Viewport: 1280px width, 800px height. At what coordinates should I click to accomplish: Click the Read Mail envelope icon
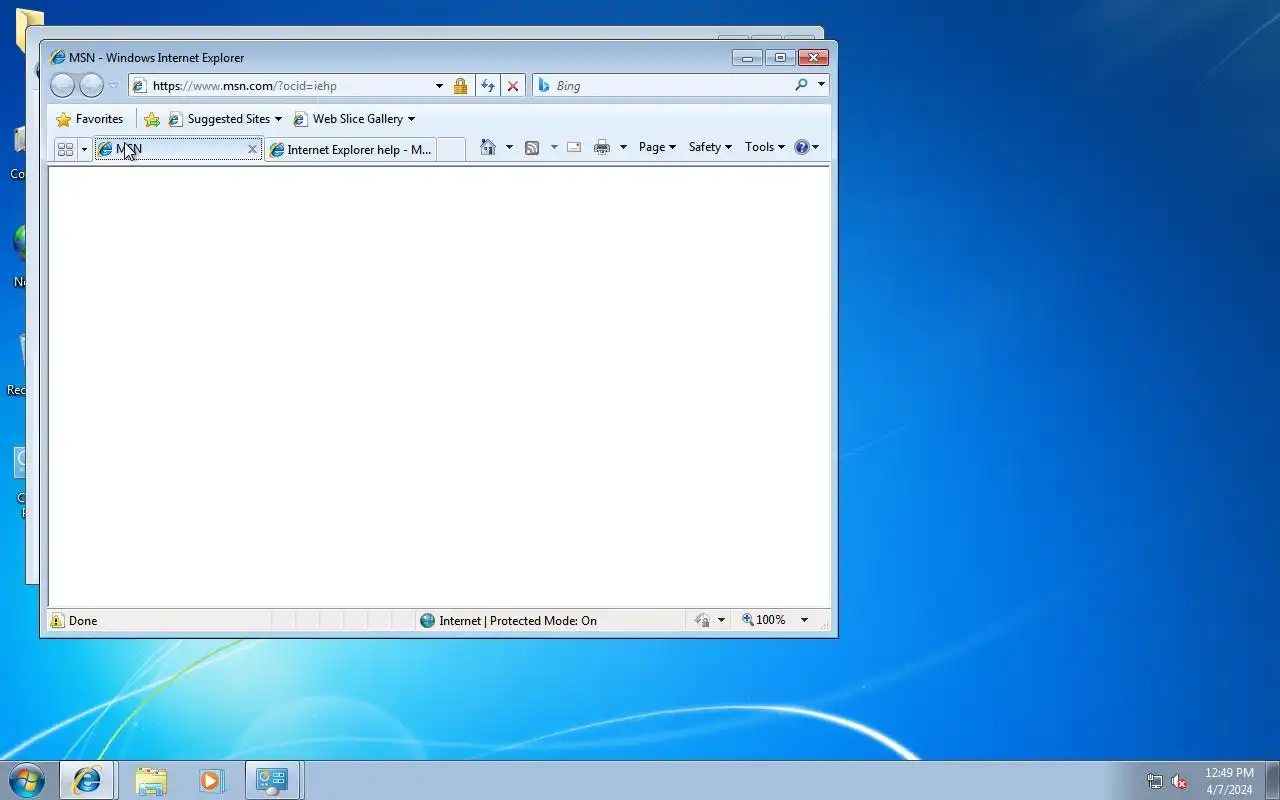point(574,147)
